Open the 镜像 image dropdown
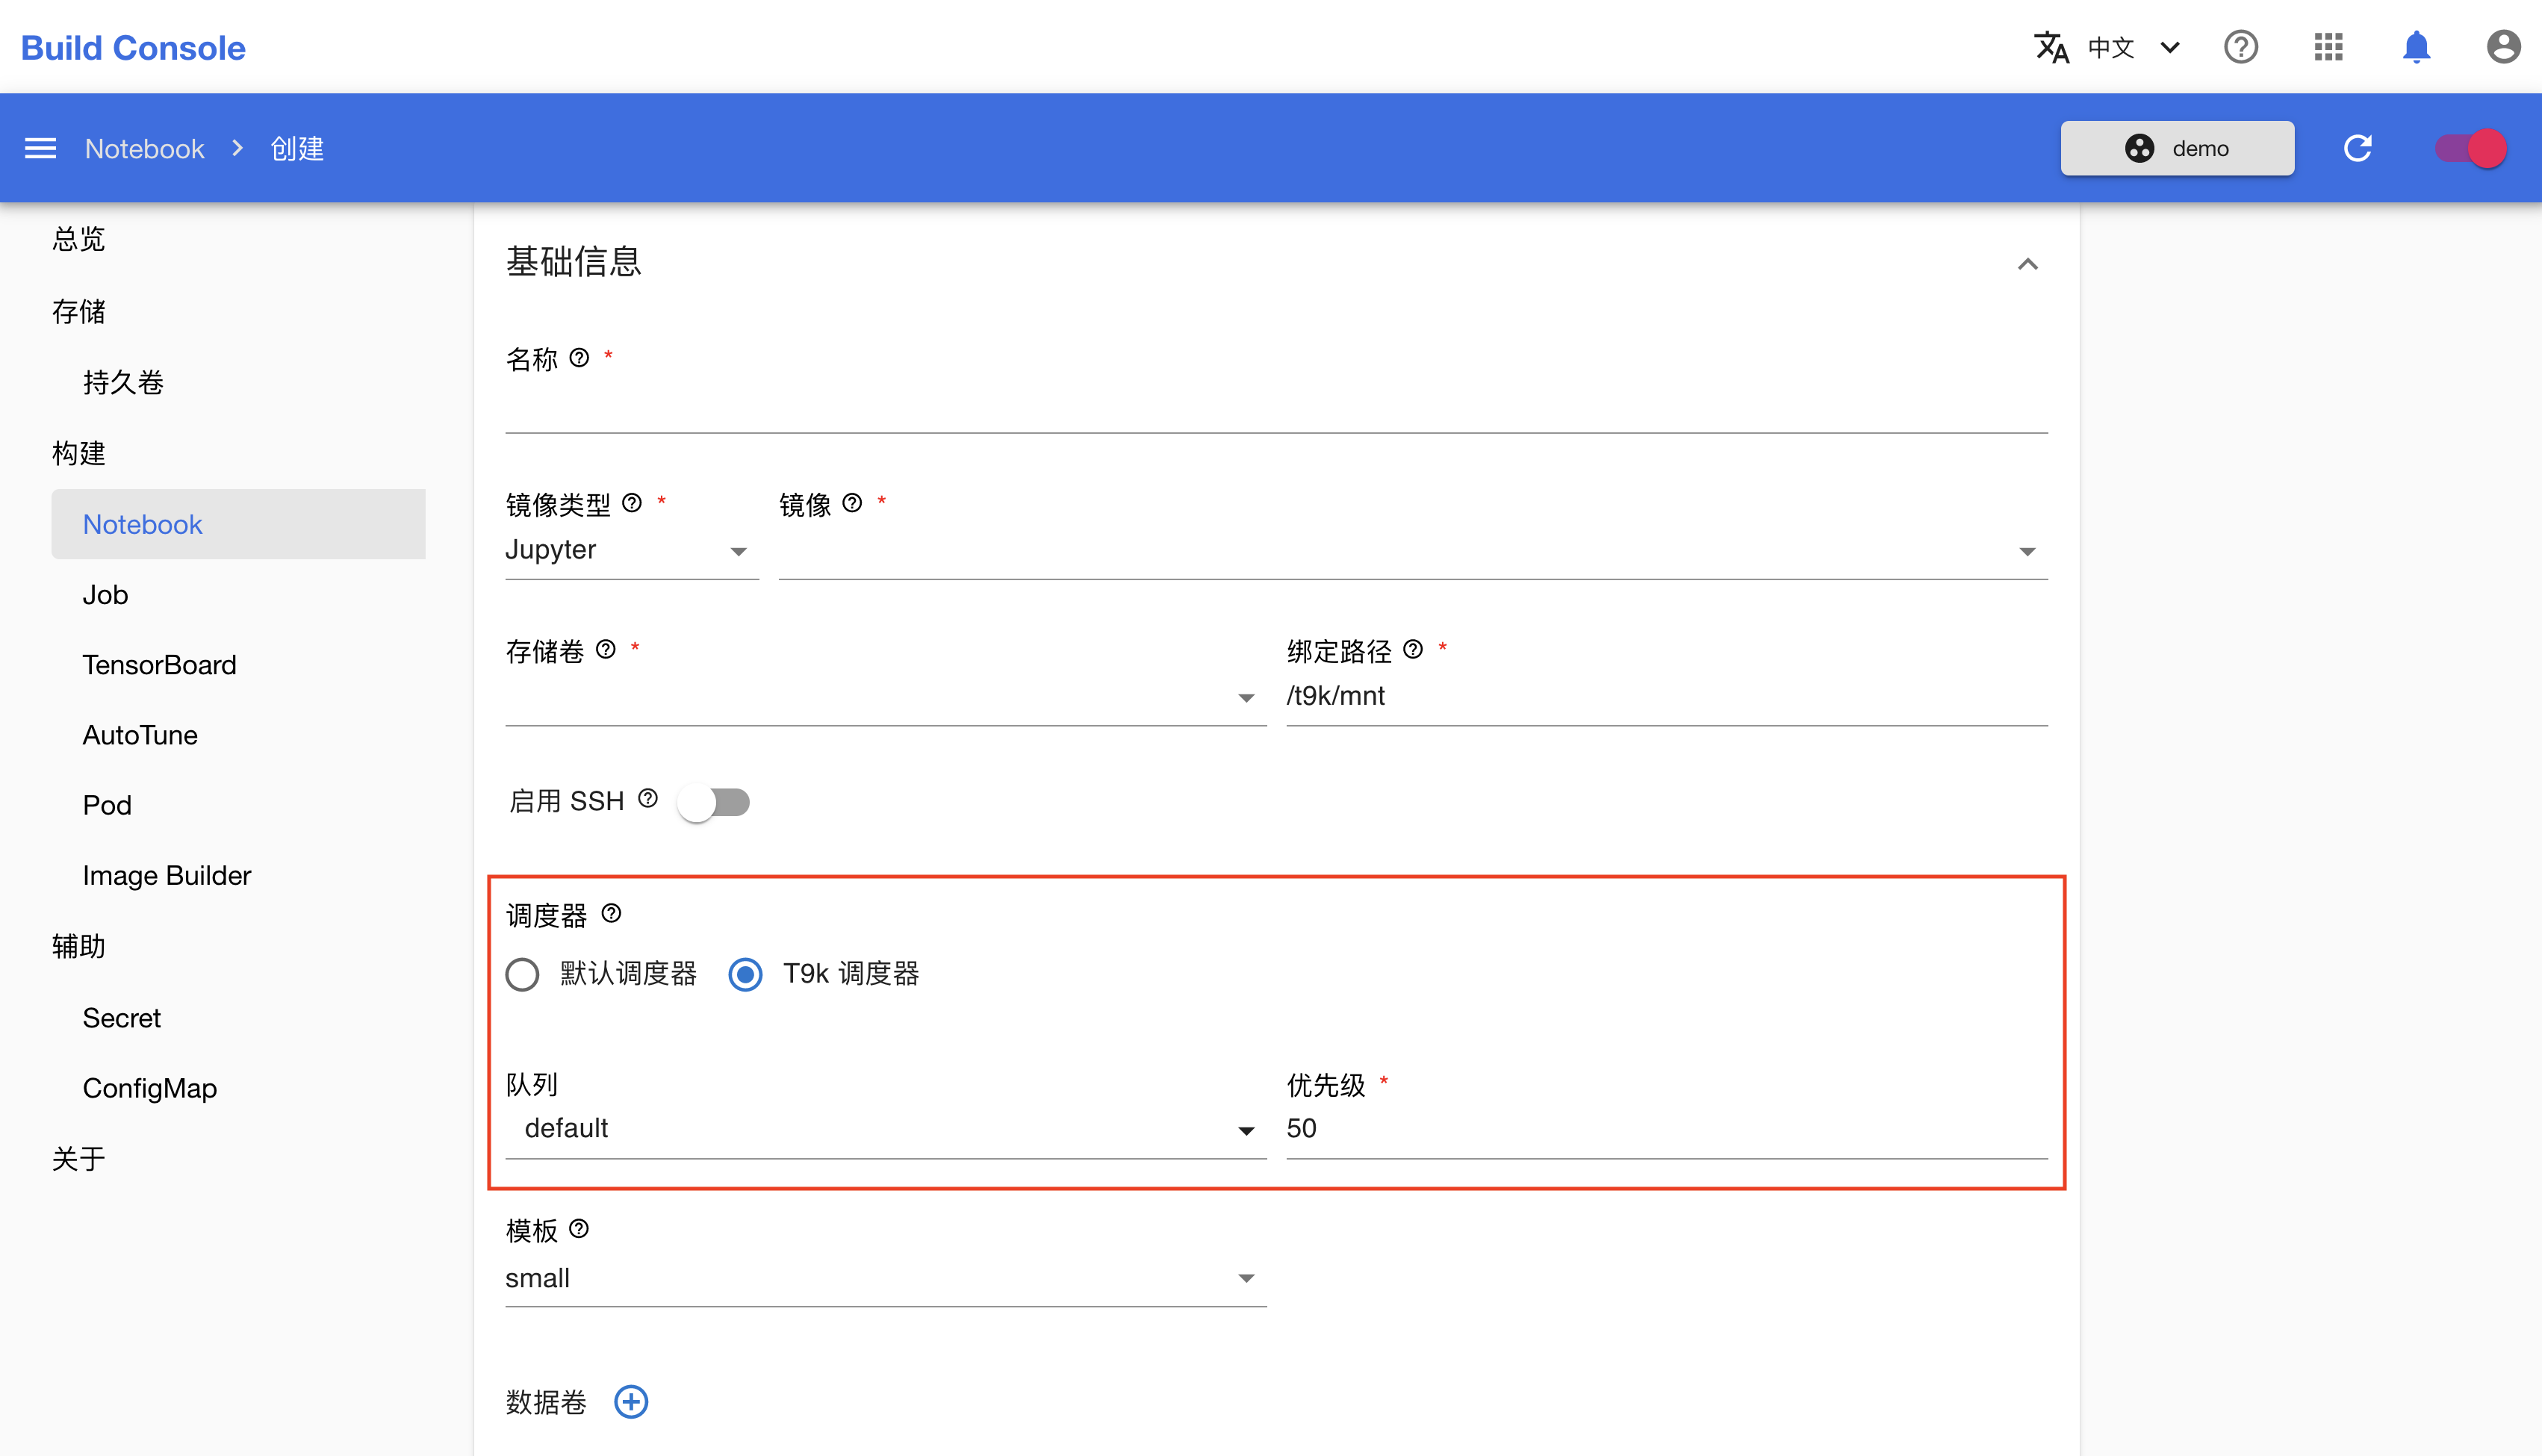 tap(1413, 551)
